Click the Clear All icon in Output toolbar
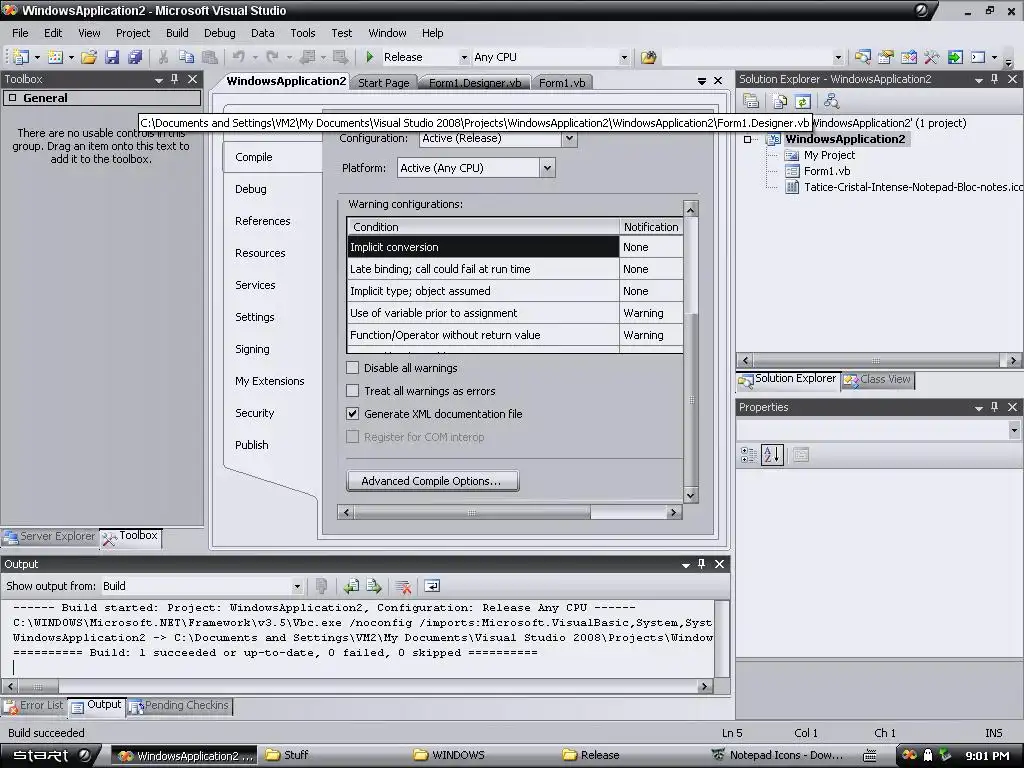1024x768 pixels. pos(403,586)
